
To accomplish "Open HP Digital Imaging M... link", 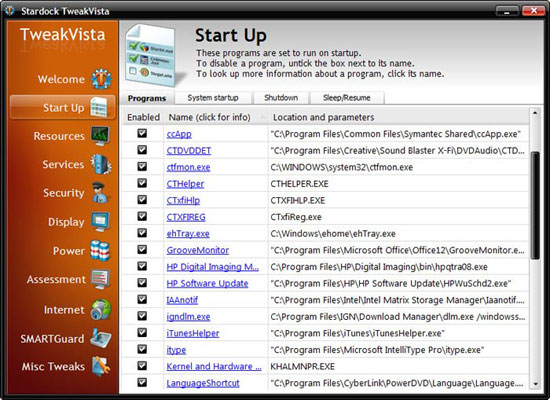I will (x=213, y=267).
